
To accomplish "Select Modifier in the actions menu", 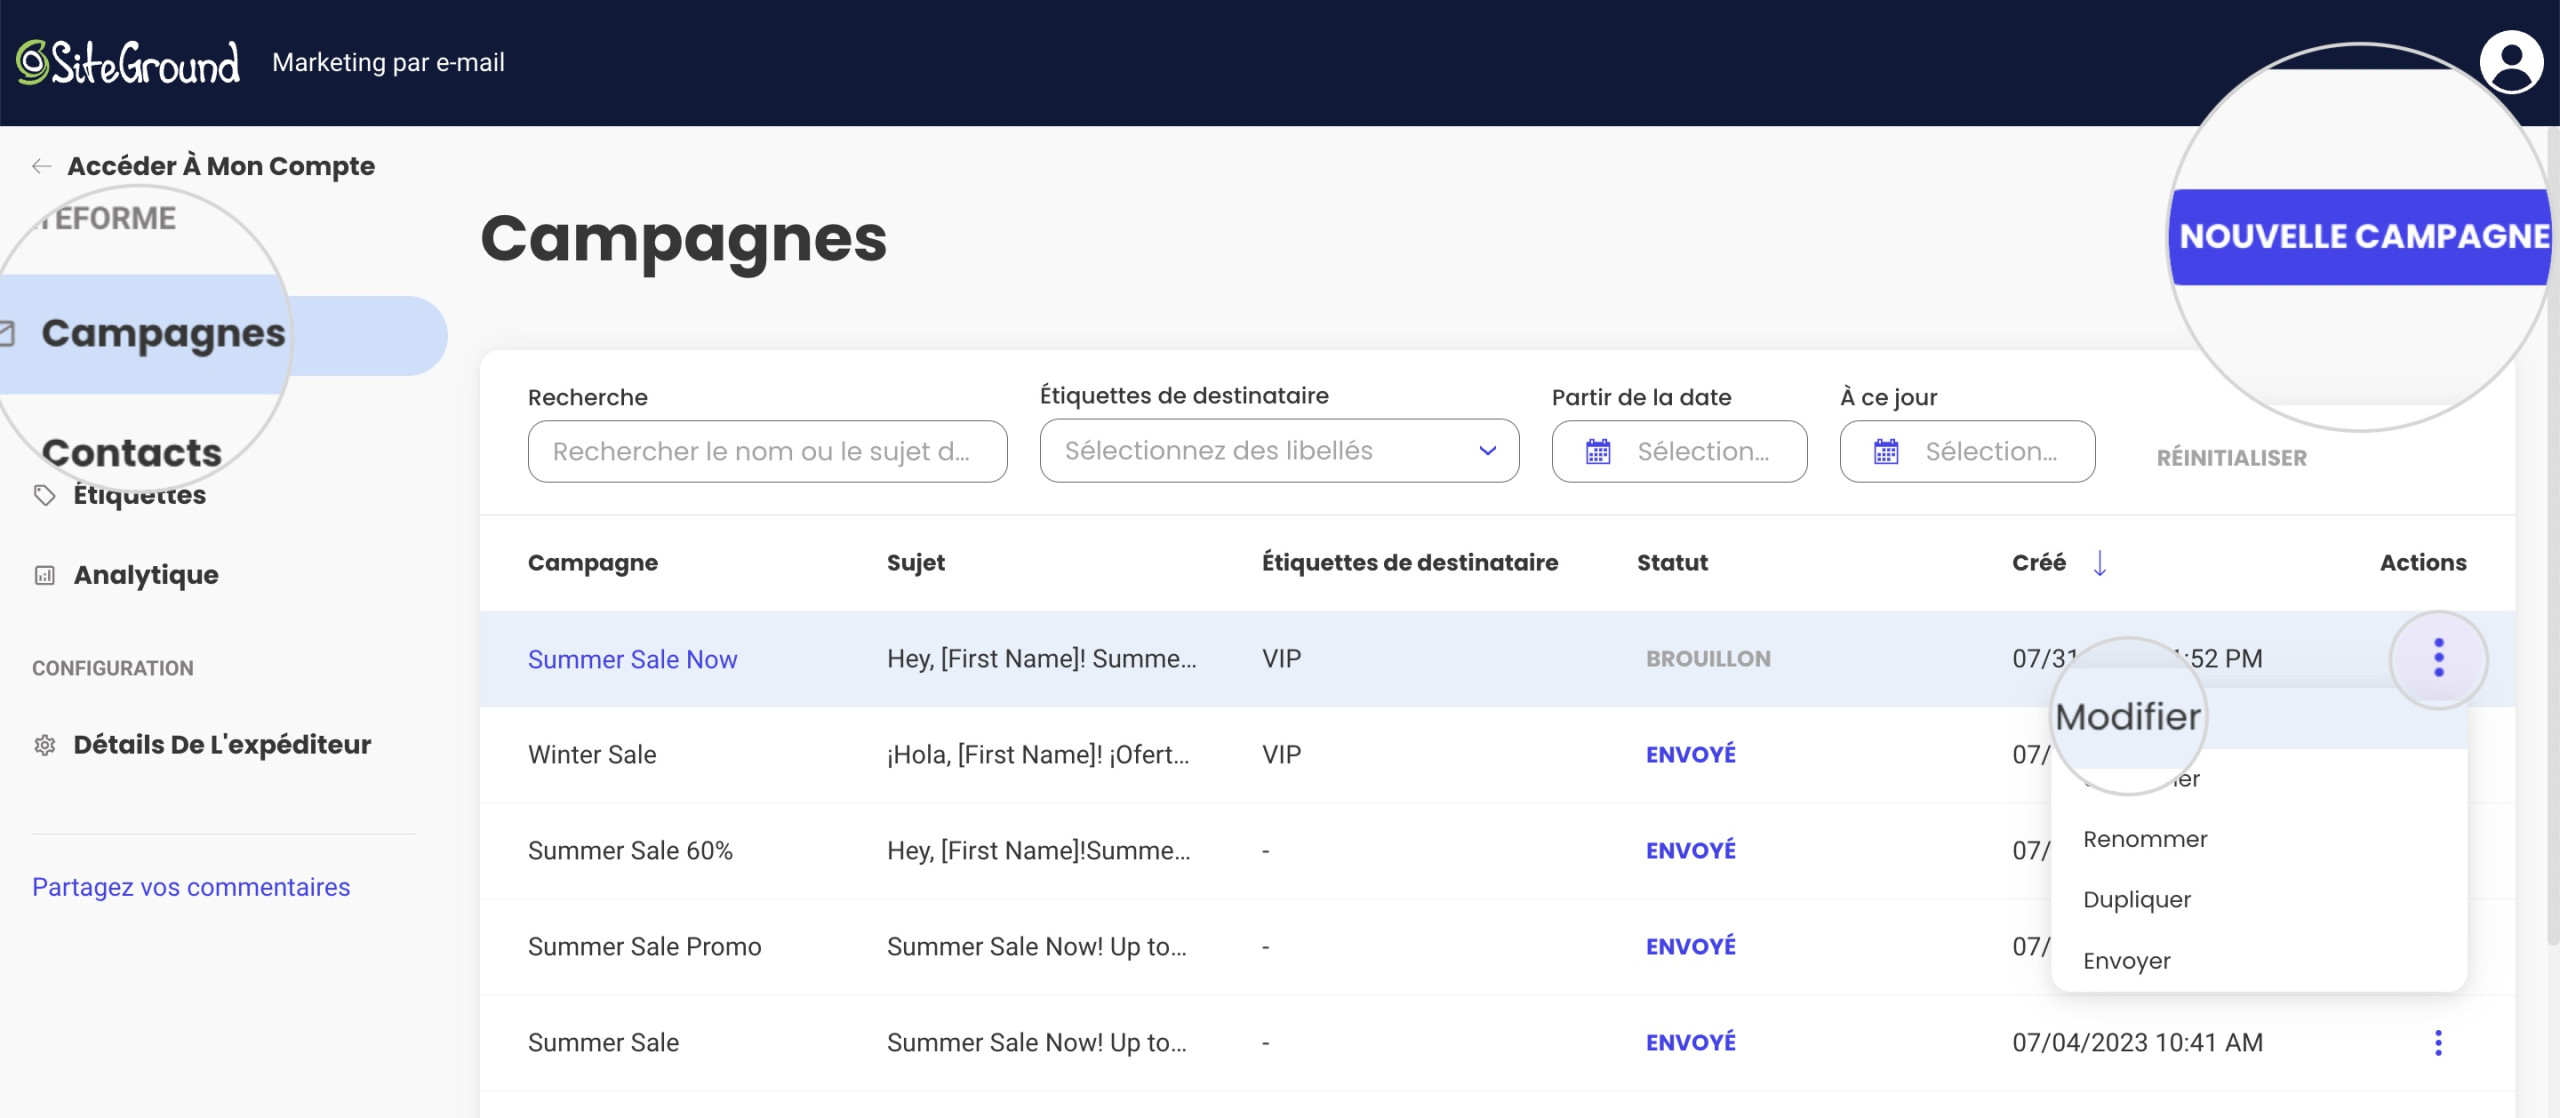I will [2128, 717].
